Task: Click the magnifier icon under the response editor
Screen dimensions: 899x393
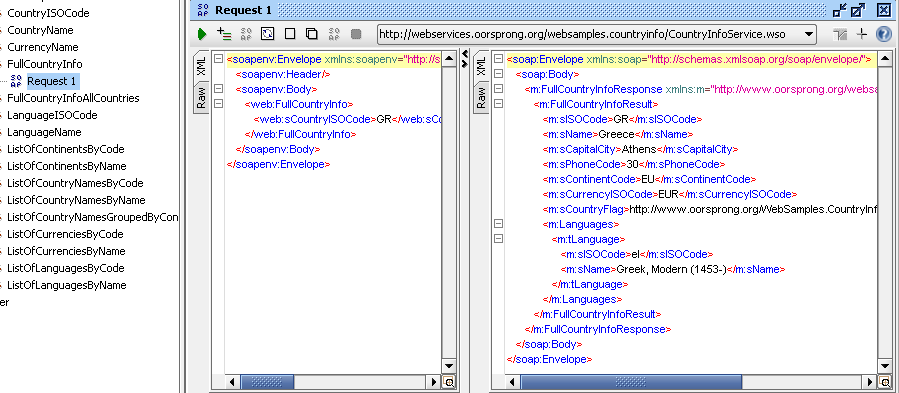Action: coord(885,382)
